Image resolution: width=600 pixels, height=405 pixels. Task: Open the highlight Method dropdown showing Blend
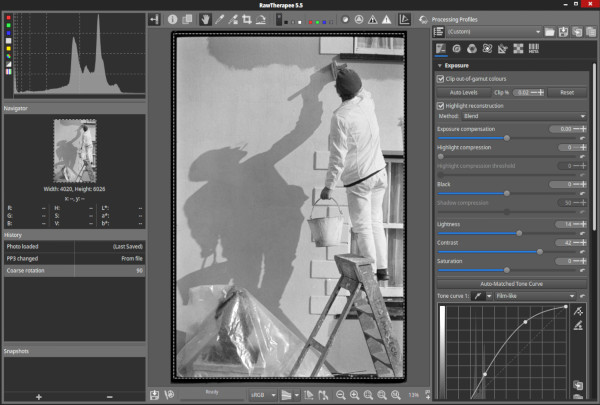[x=524, y=116]
